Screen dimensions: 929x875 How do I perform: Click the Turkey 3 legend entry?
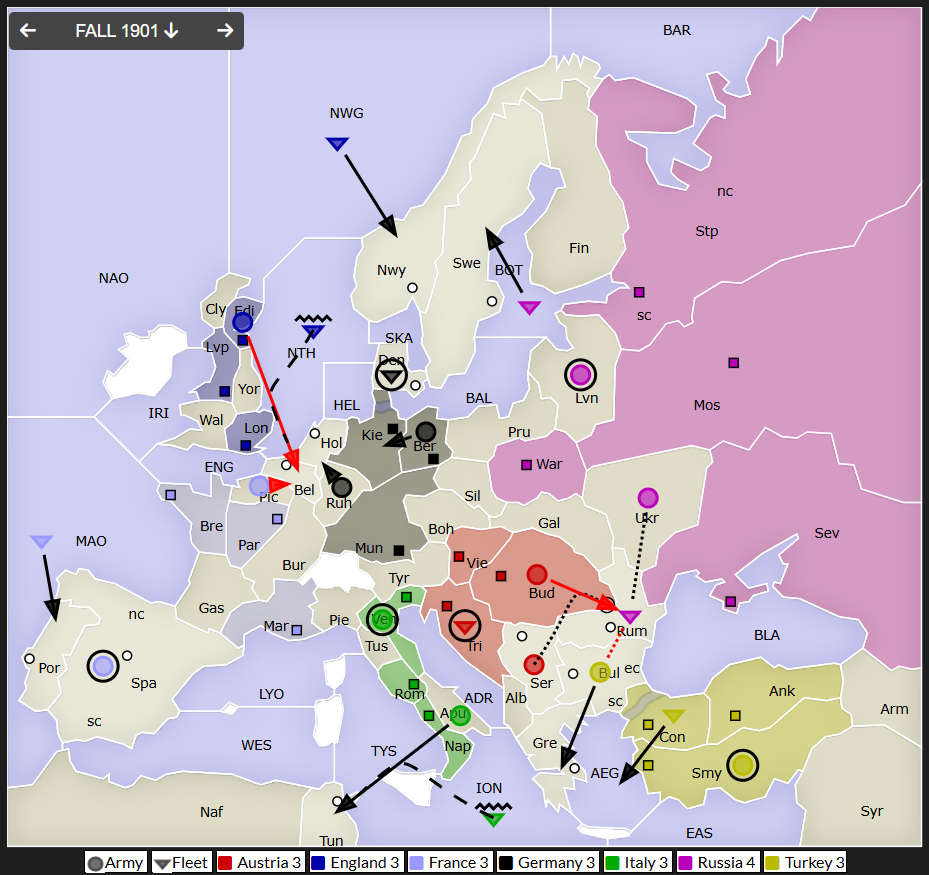805,862
